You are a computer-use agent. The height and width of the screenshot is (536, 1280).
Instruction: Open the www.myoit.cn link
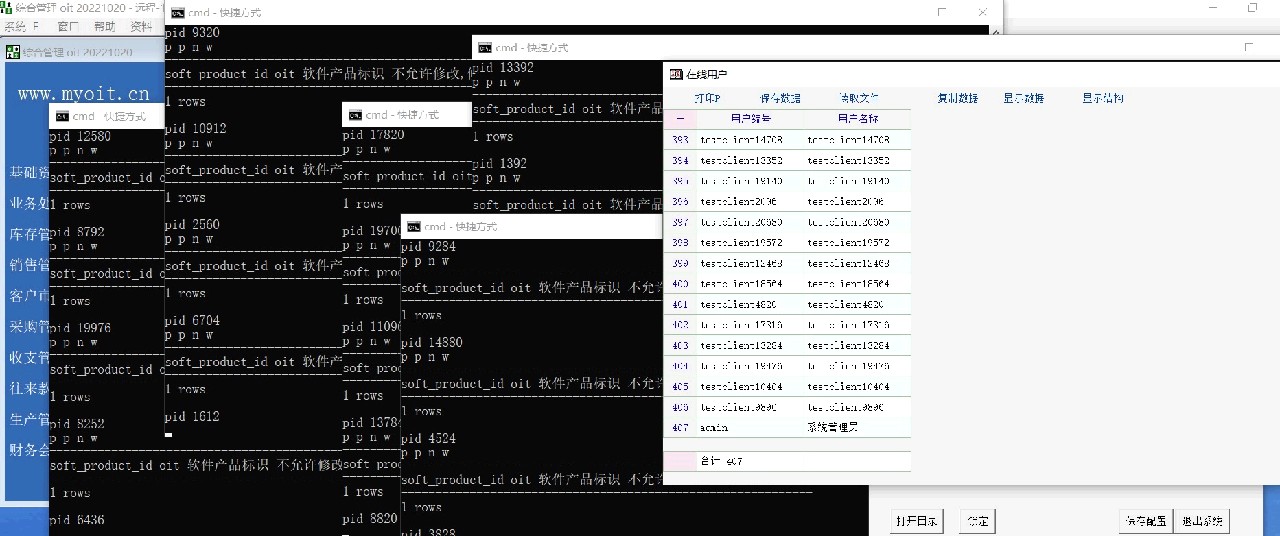pyautogui.click(x=83, y=94)
